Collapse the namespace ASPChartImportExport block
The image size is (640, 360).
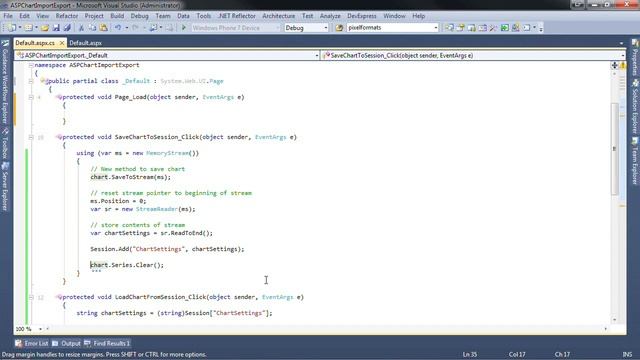tap(31, 65)
